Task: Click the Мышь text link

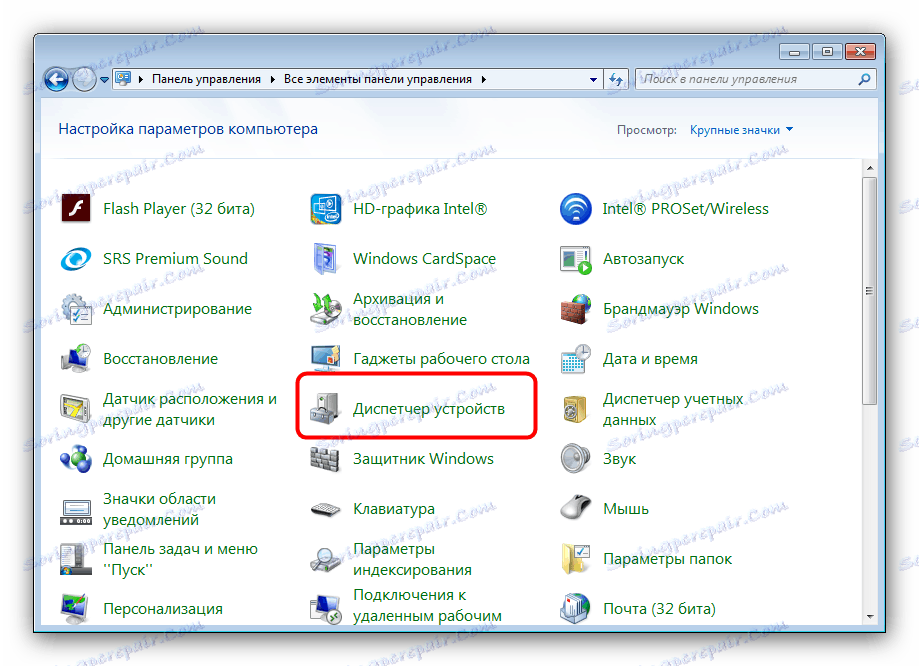Action: (x=626, y=509)
